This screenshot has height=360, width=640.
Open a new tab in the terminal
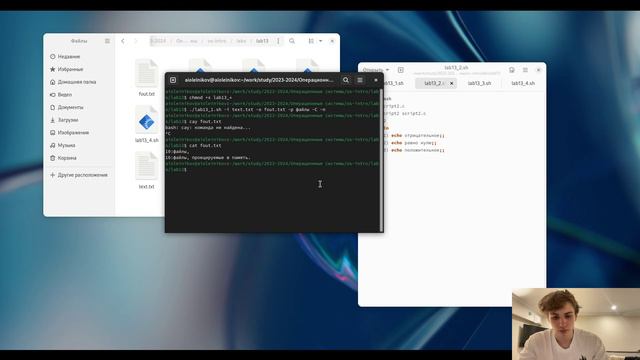173,80
